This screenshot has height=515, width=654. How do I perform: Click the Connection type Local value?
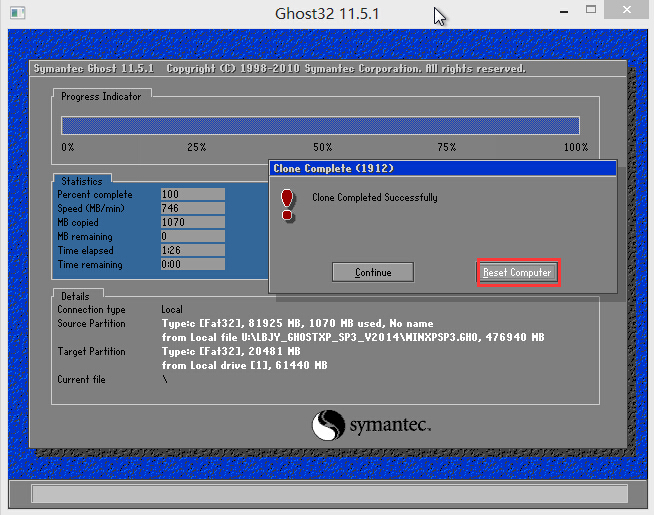pos(172,310)
